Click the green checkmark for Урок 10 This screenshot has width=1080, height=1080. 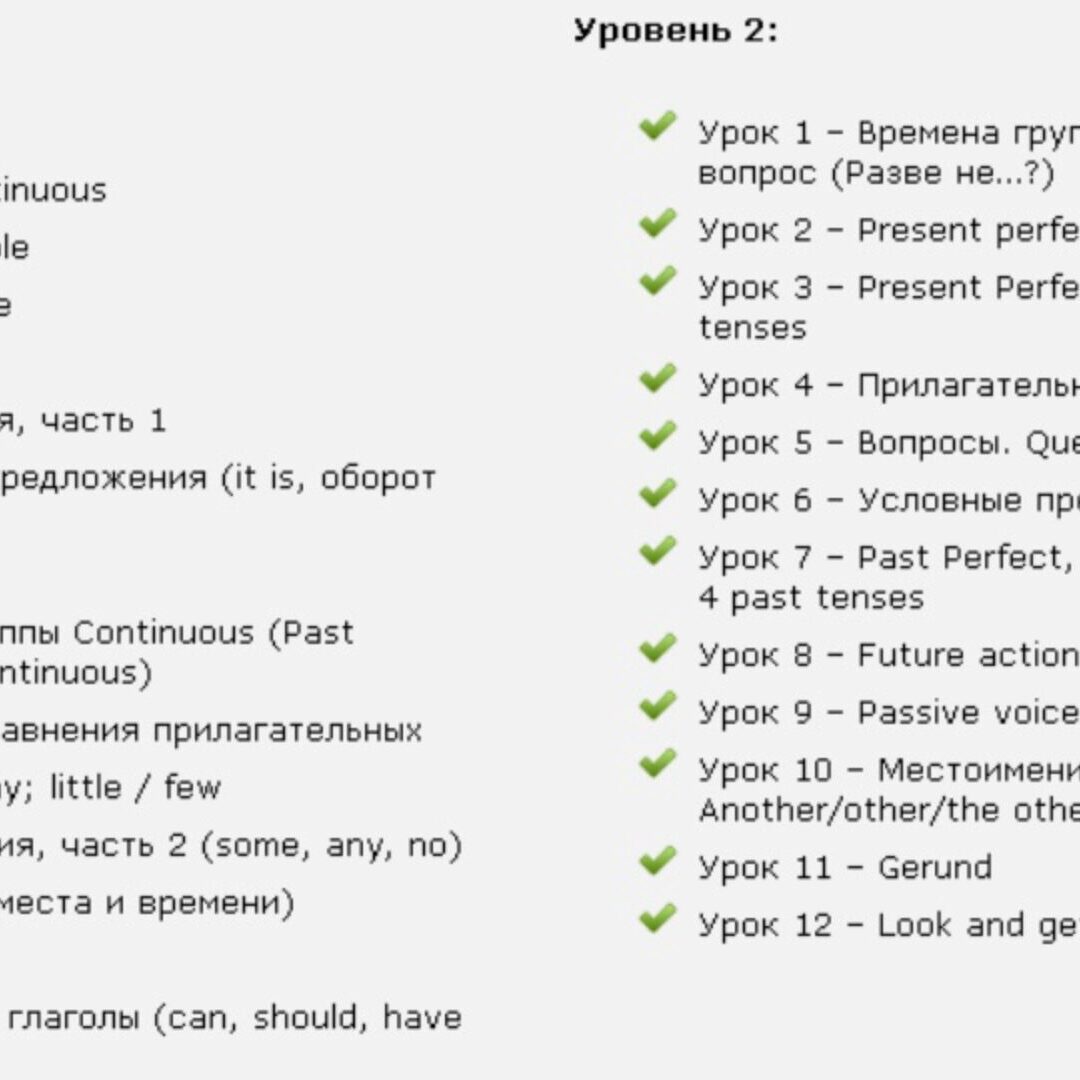657,764
